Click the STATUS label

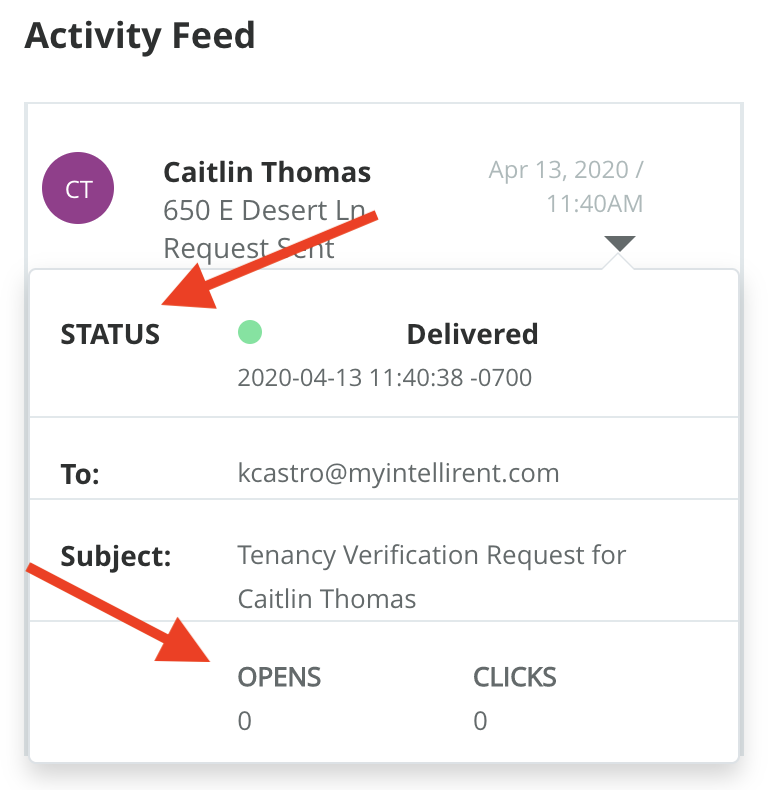pos(110,334)
